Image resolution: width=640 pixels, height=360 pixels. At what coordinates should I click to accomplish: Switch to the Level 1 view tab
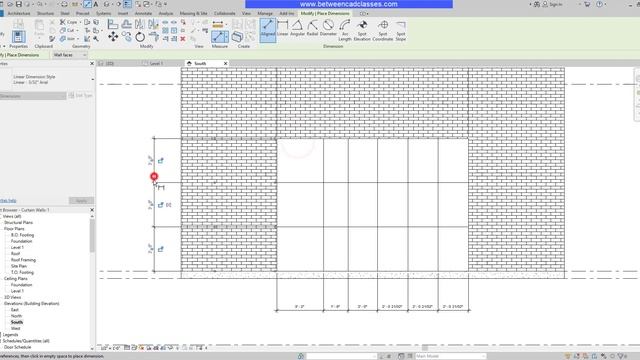(x=156, y=64)
